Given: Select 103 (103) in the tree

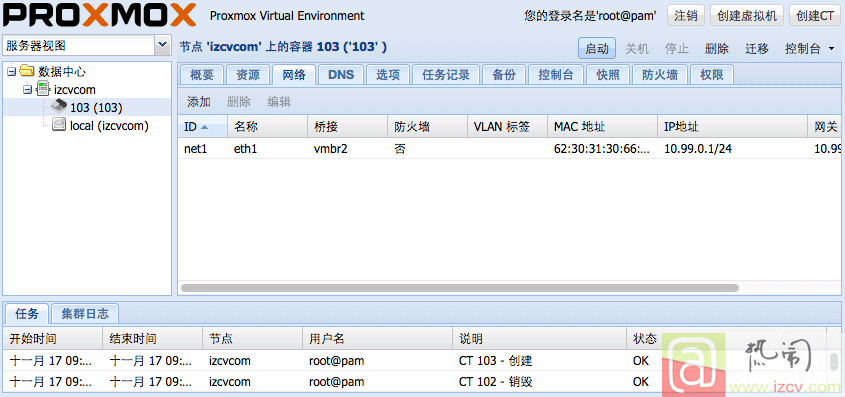Looking at the screenshot, I should point(96,108).
